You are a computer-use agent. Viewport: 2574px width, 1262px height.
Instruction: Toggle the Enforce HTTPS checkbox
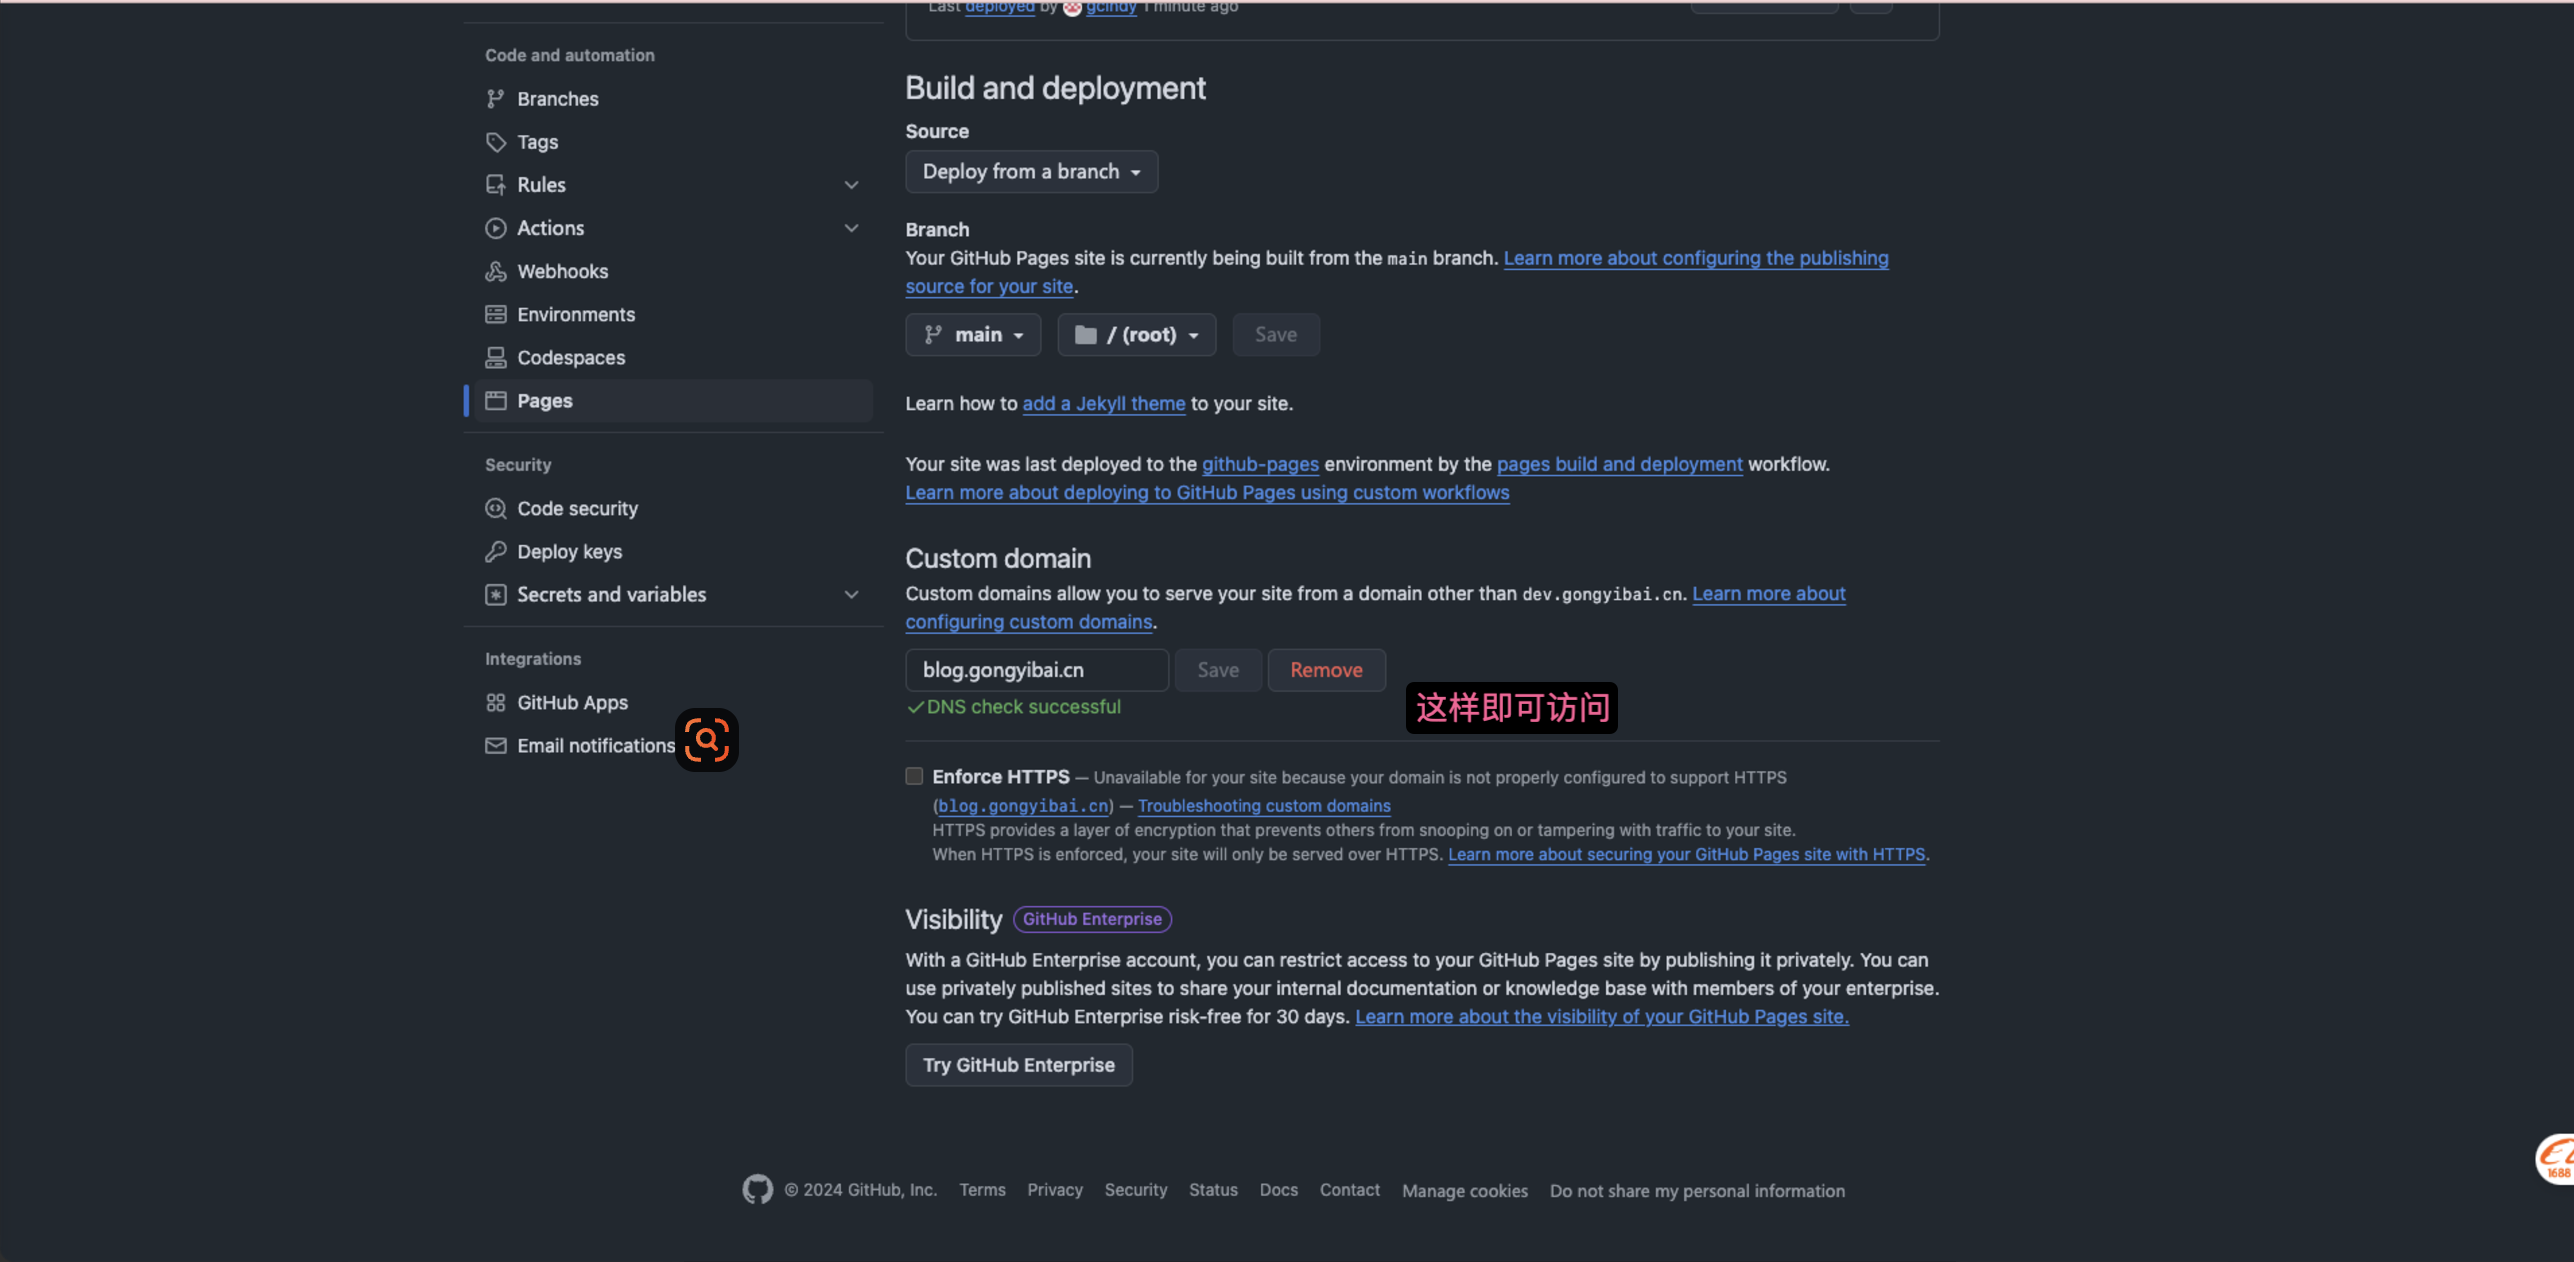point(914,776)
